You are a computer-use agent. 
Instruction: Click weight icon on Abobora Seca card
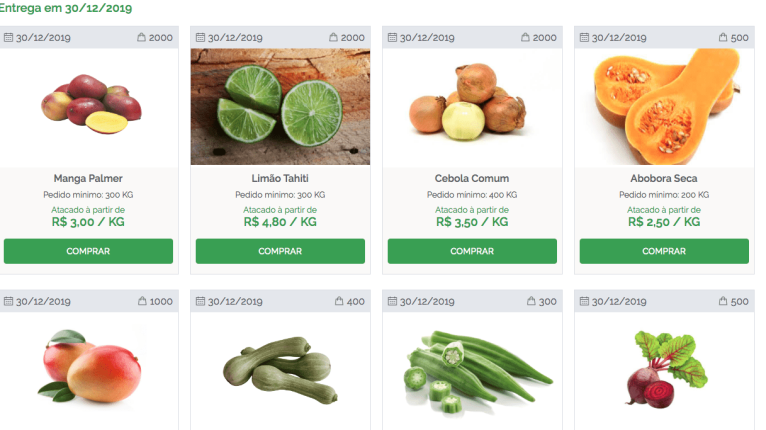723,38
